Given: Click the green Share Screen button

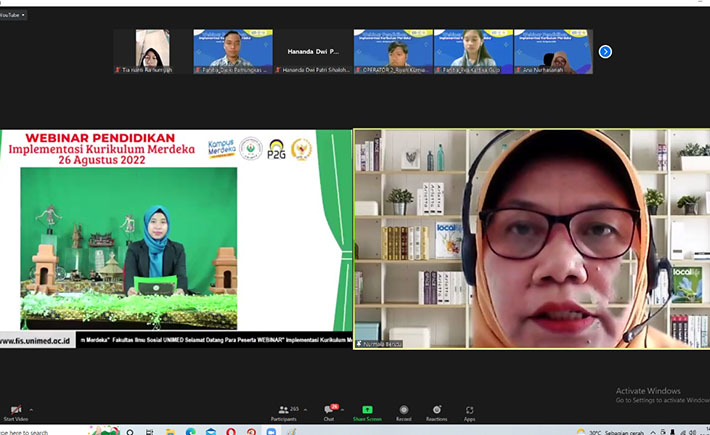Looking at the screenshot, I should point(367,412).
